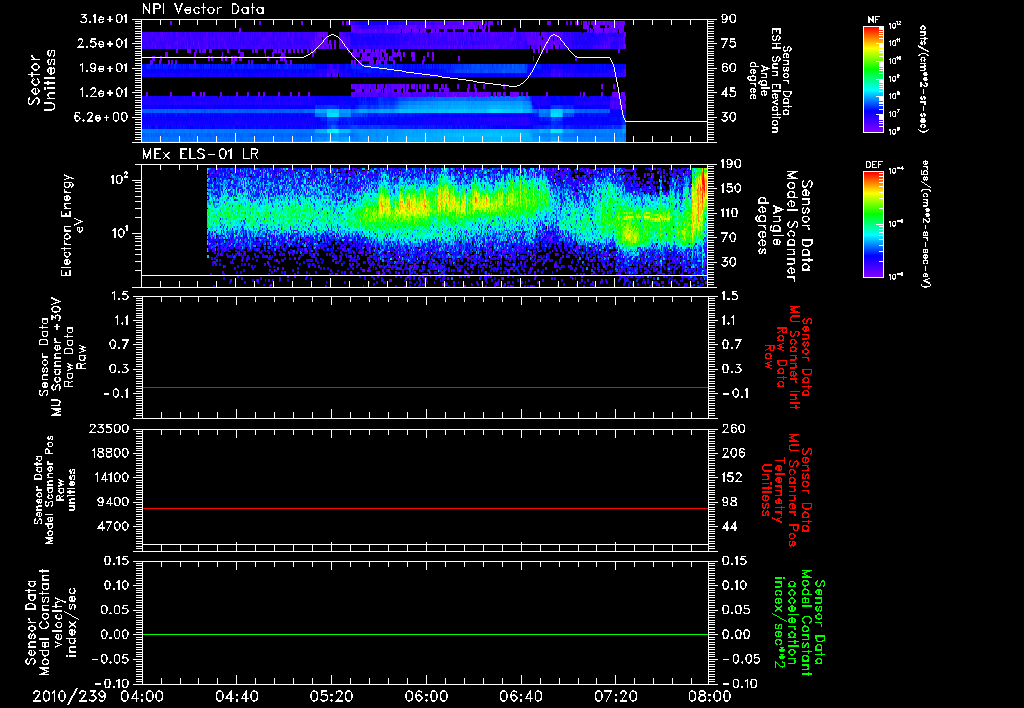The image size is (1024, 708).
Task: Click the 206 telemetry tick label
Action: point(732,453)
